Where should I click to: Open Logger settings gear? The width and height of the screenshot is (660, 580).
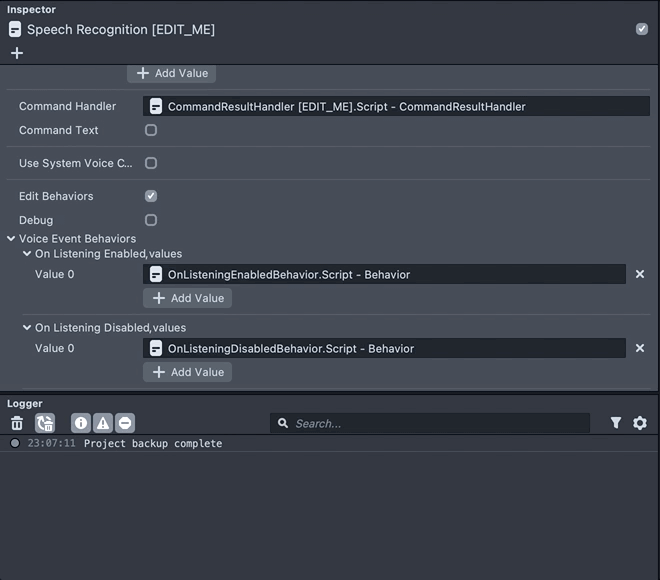coord(640,423)
